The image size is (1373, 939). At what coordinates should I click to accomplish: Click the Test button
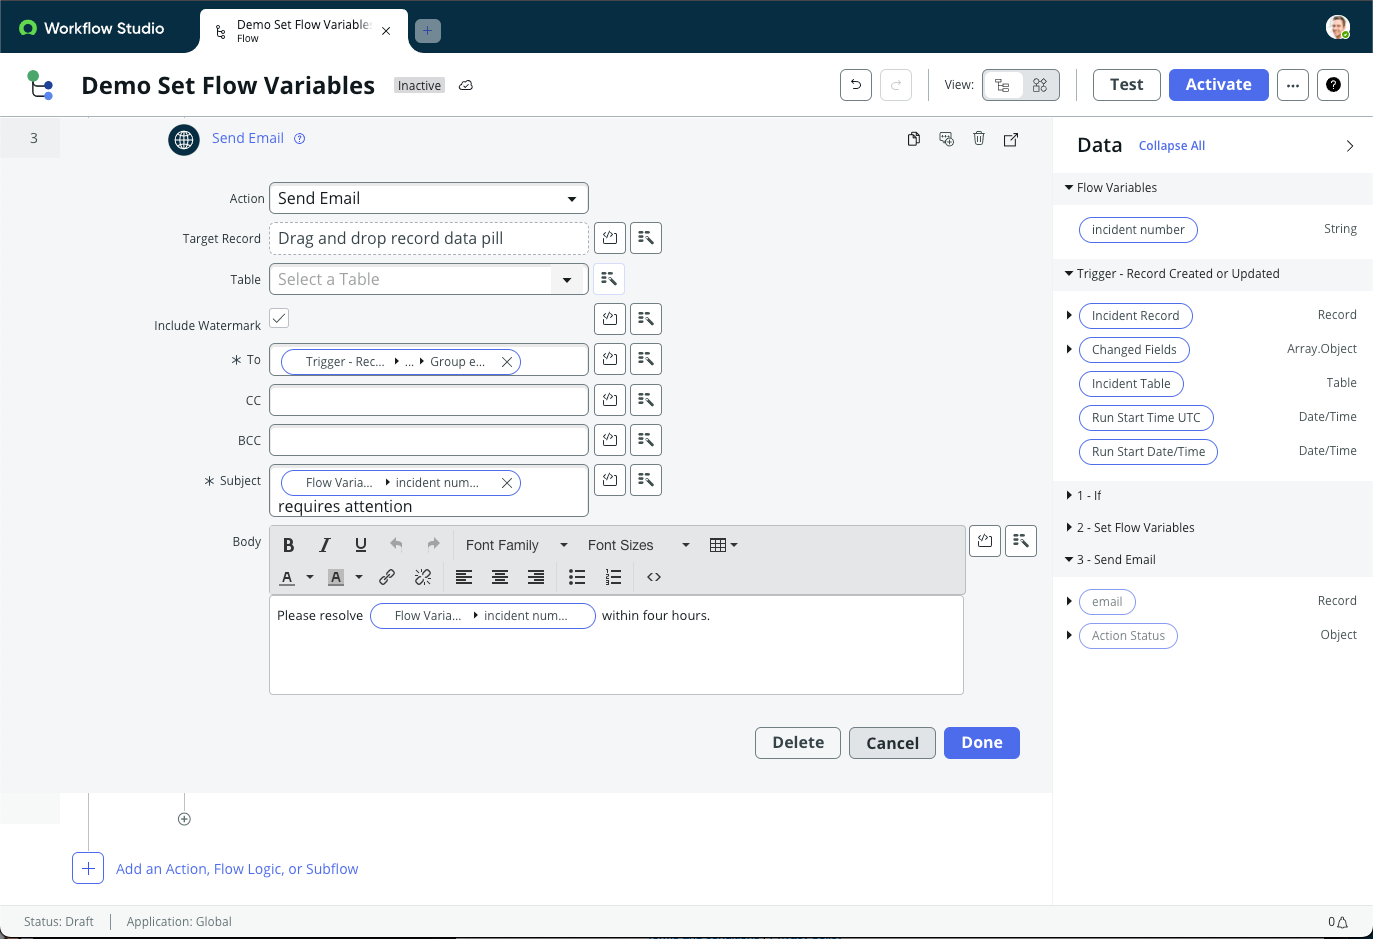pos(1127,85)
